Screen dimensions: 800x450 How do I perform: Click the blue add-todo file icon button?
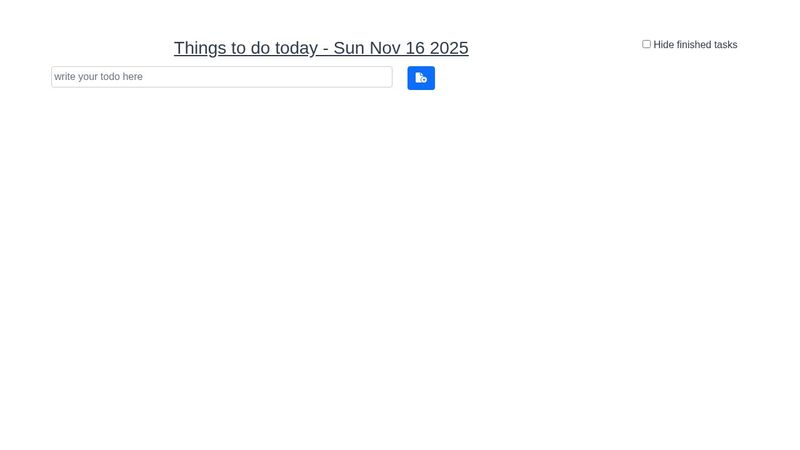tap(421, 78)
